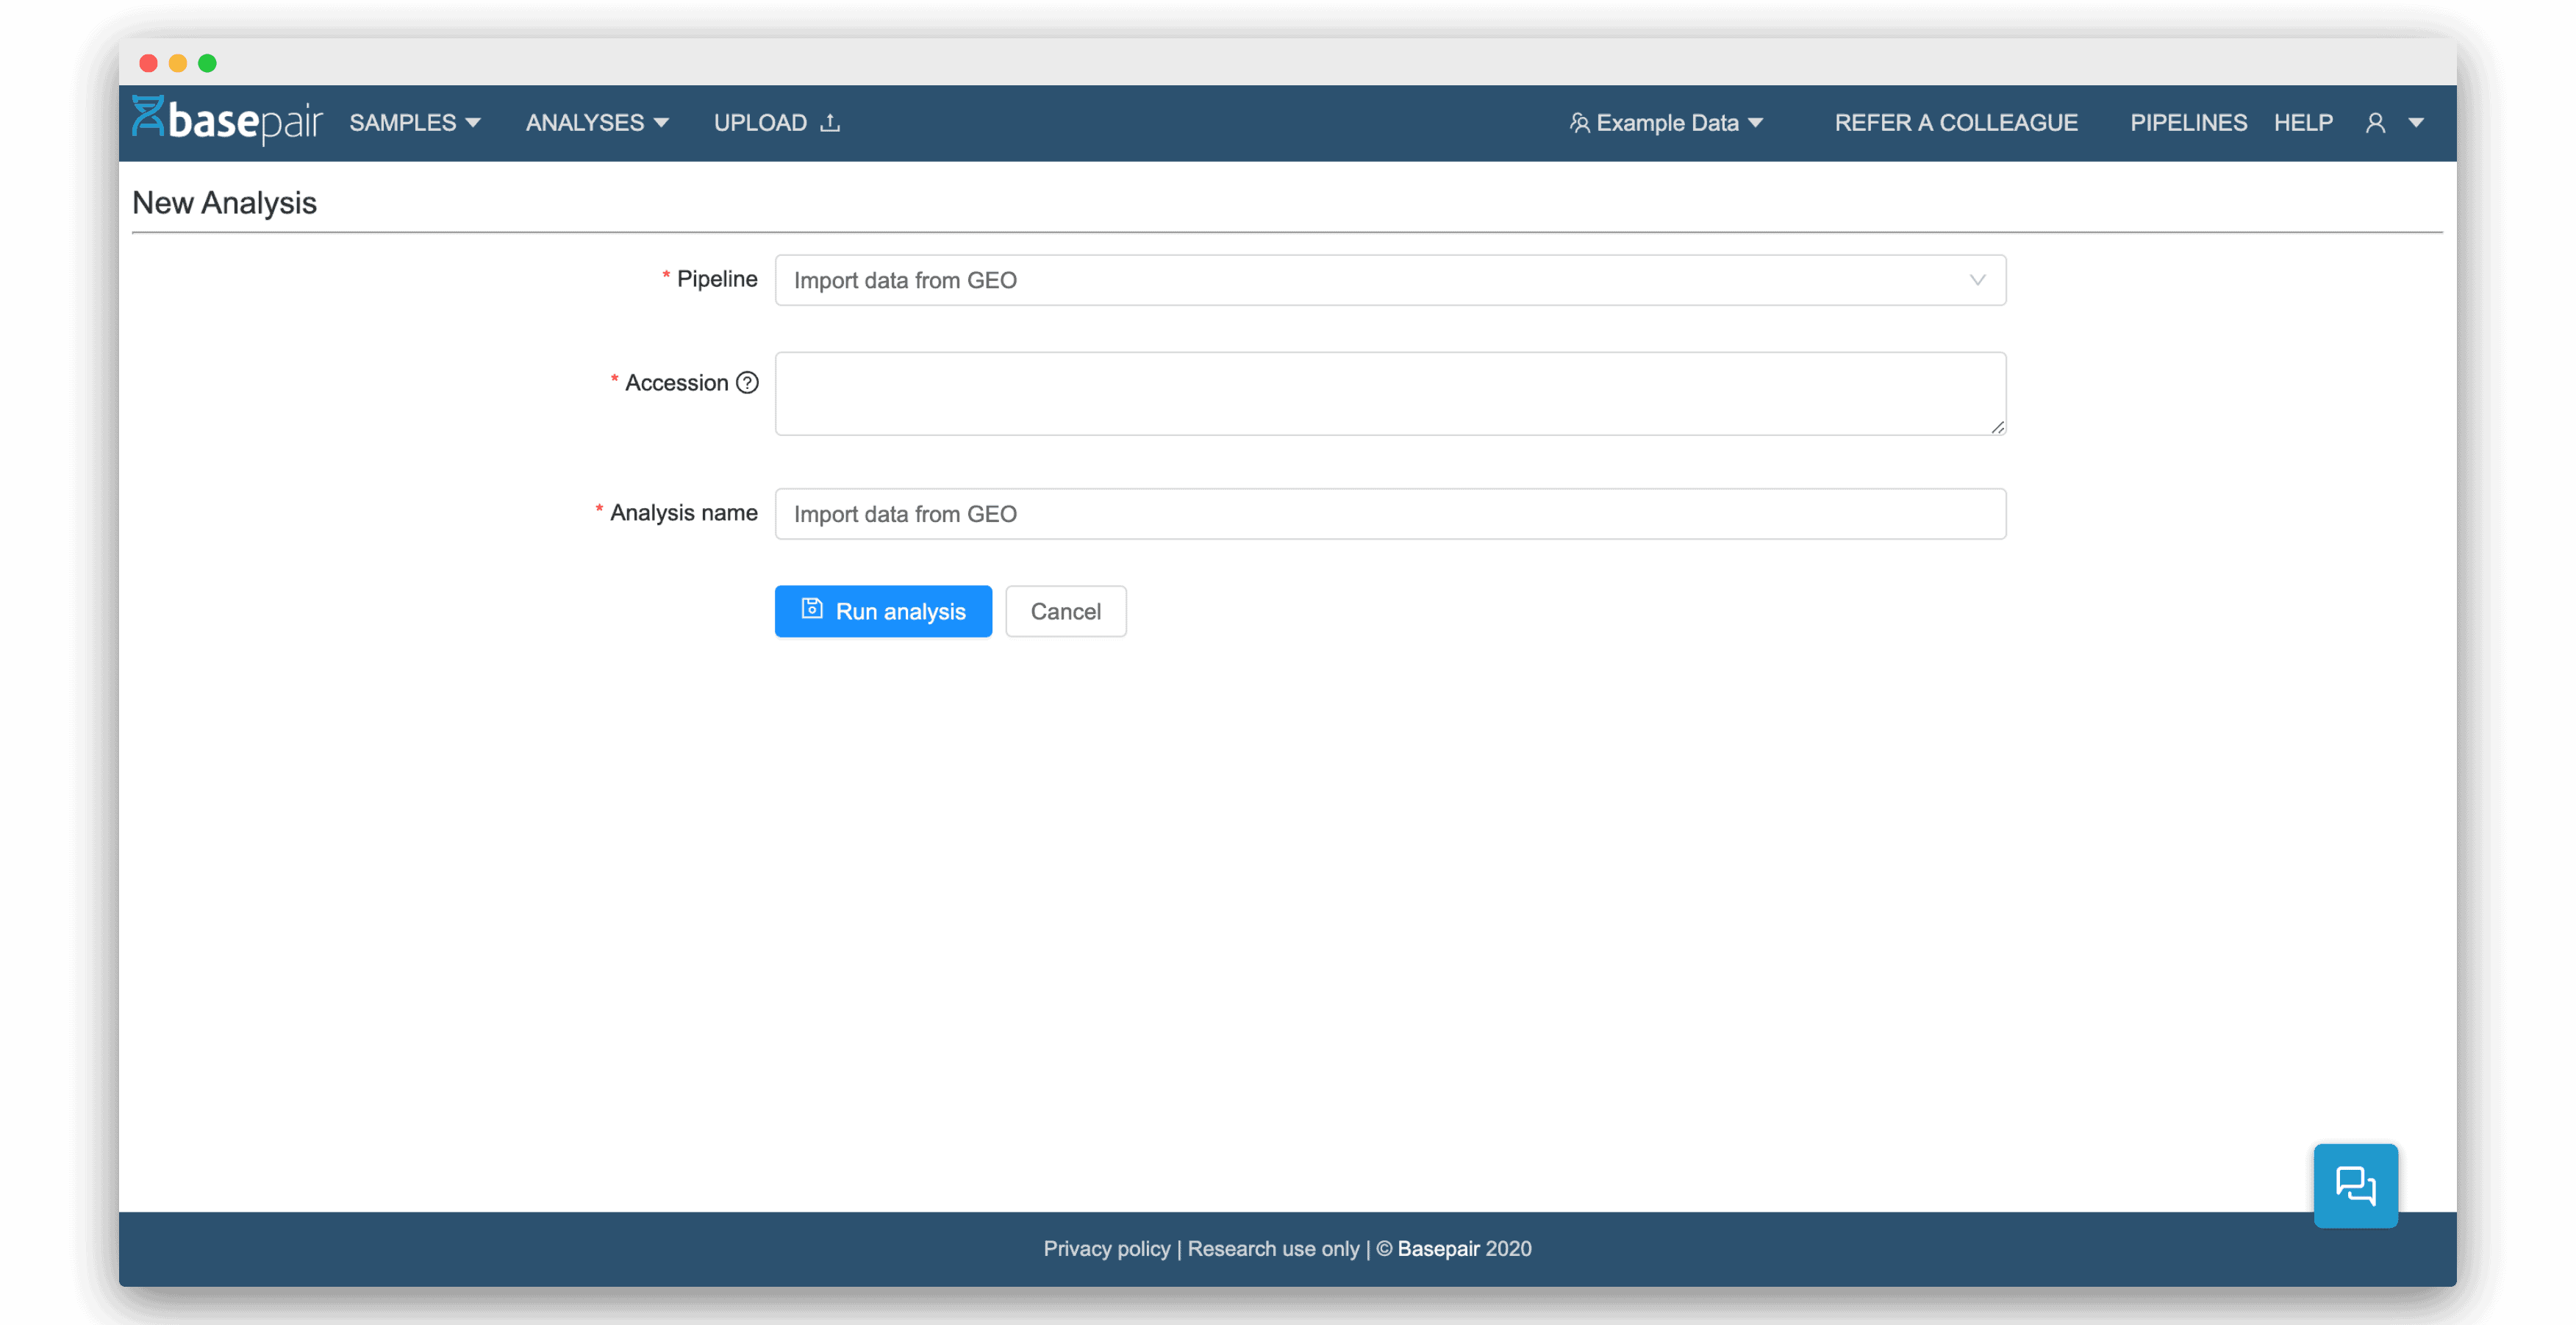Click the user account icon
Screen dimensions: 2576x1325
[x=2375, y=121]
